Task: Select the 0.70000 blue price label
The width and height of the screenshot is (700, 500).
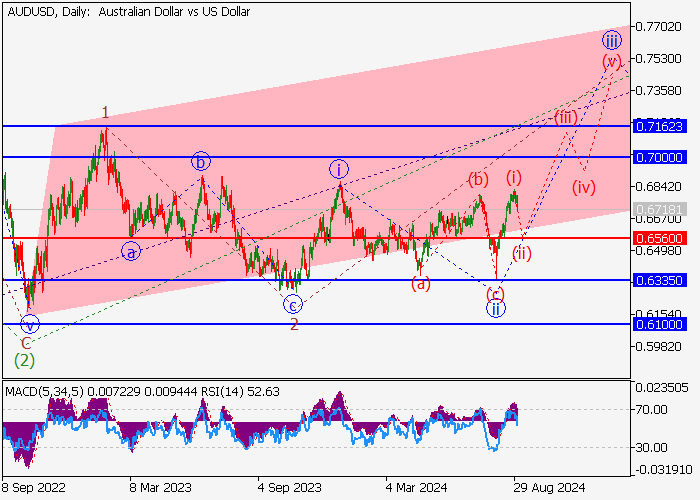Action: (659, 157)
